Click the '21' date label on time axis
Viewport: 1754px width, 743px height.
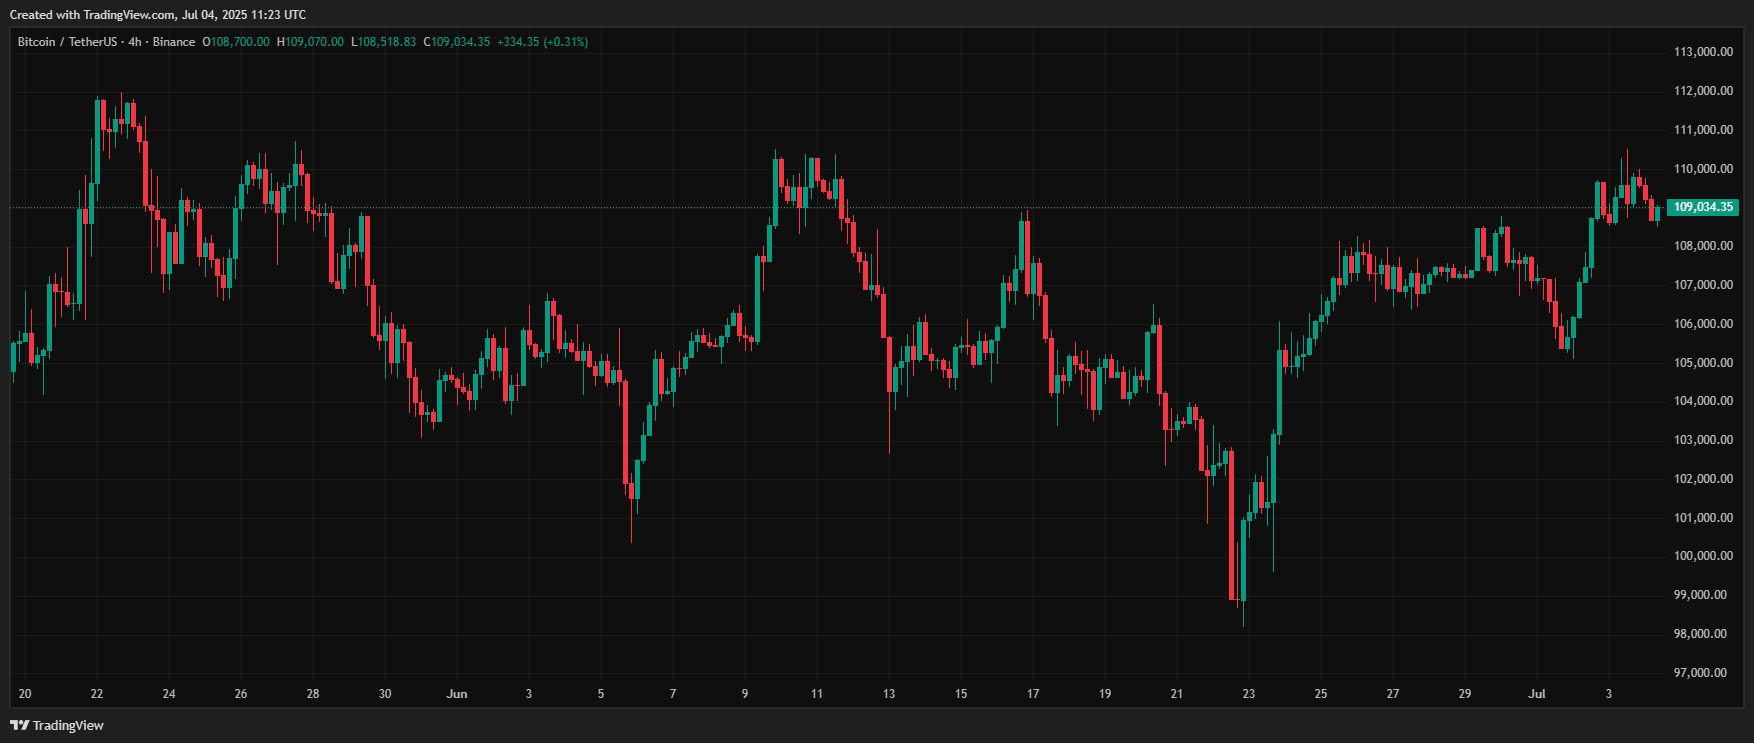click(1177, 694)
